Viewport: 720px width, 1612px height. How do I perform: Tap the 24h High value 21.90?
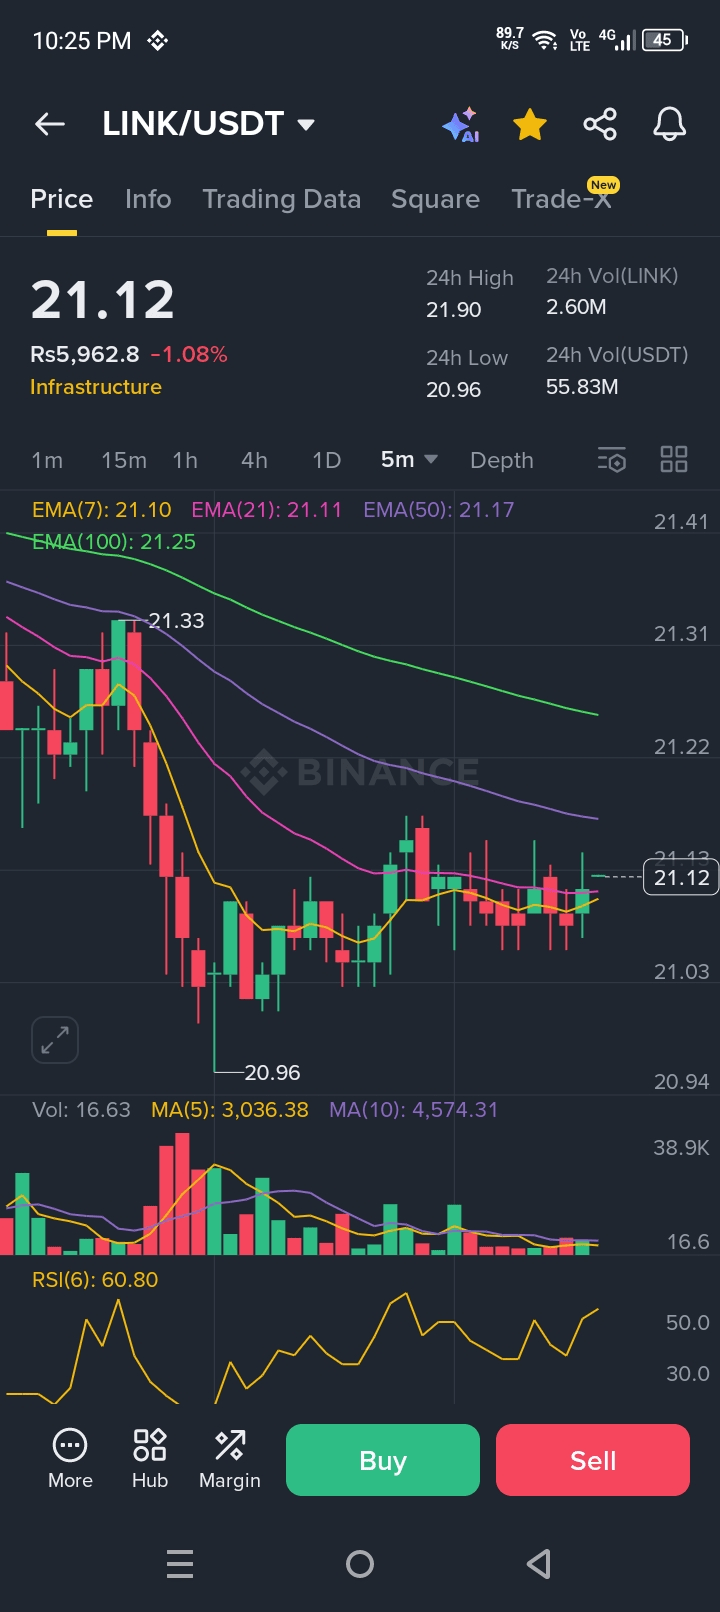click(454, 310)
